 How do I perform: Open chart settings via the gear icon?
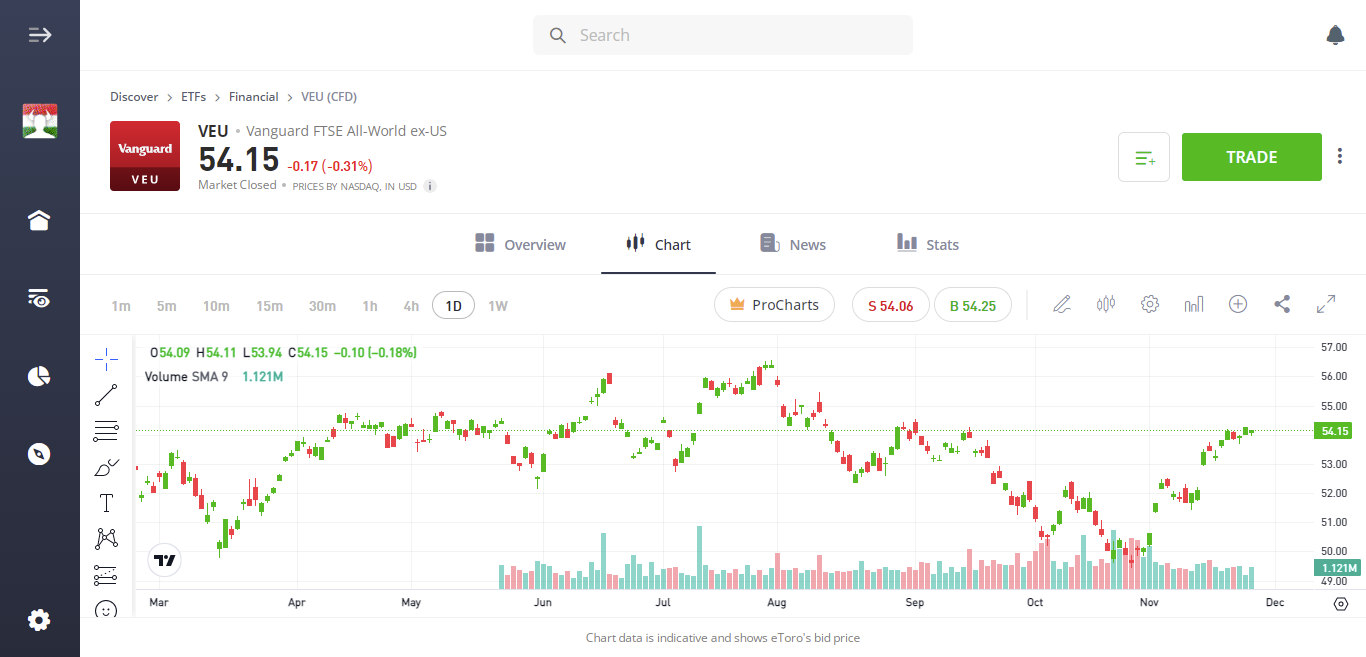pos(1149,304)
